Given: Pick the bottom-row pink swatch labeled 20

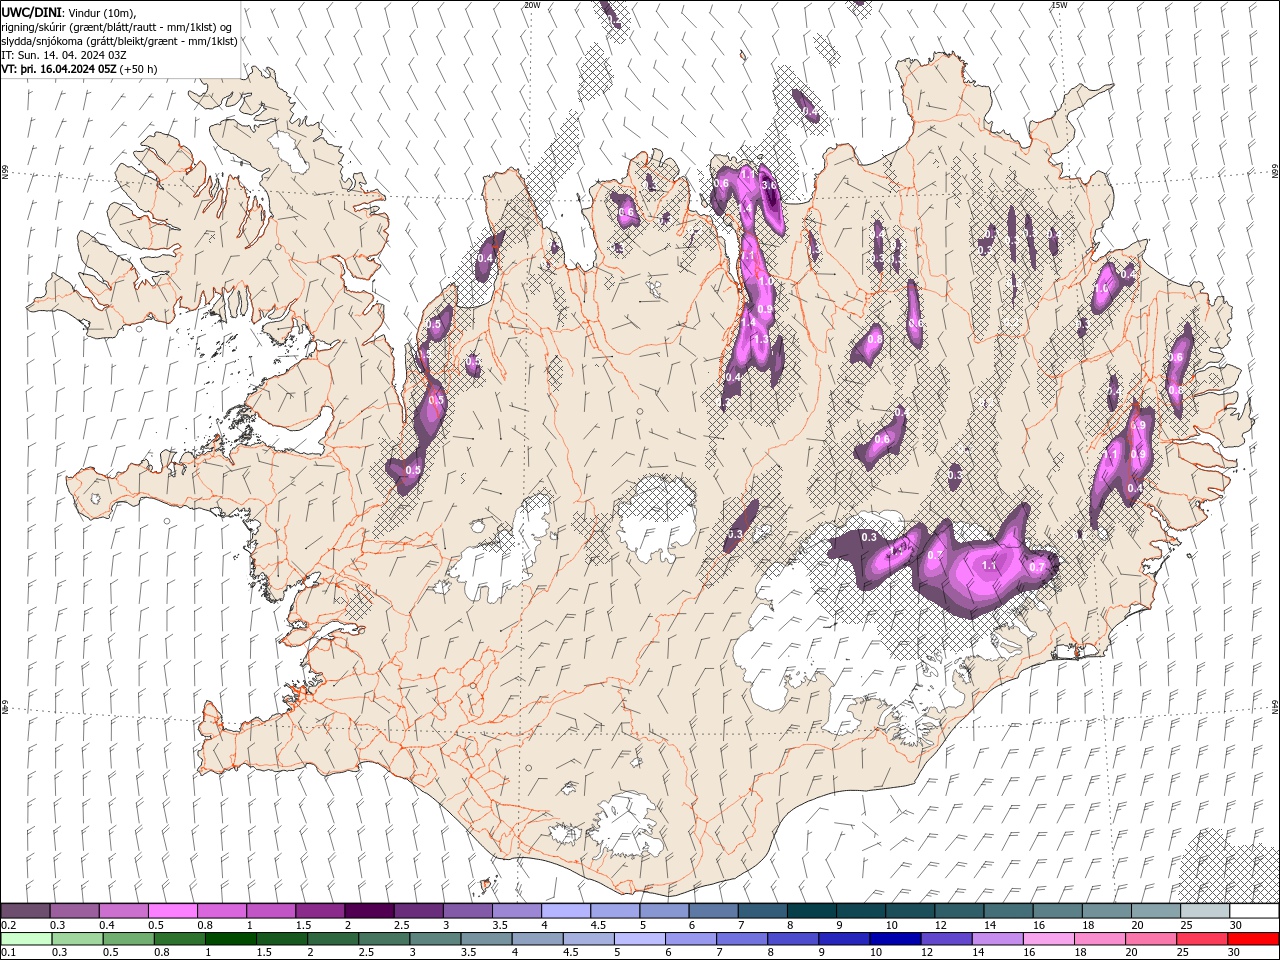Looking at the screenshot, I should coord(1149,939).
